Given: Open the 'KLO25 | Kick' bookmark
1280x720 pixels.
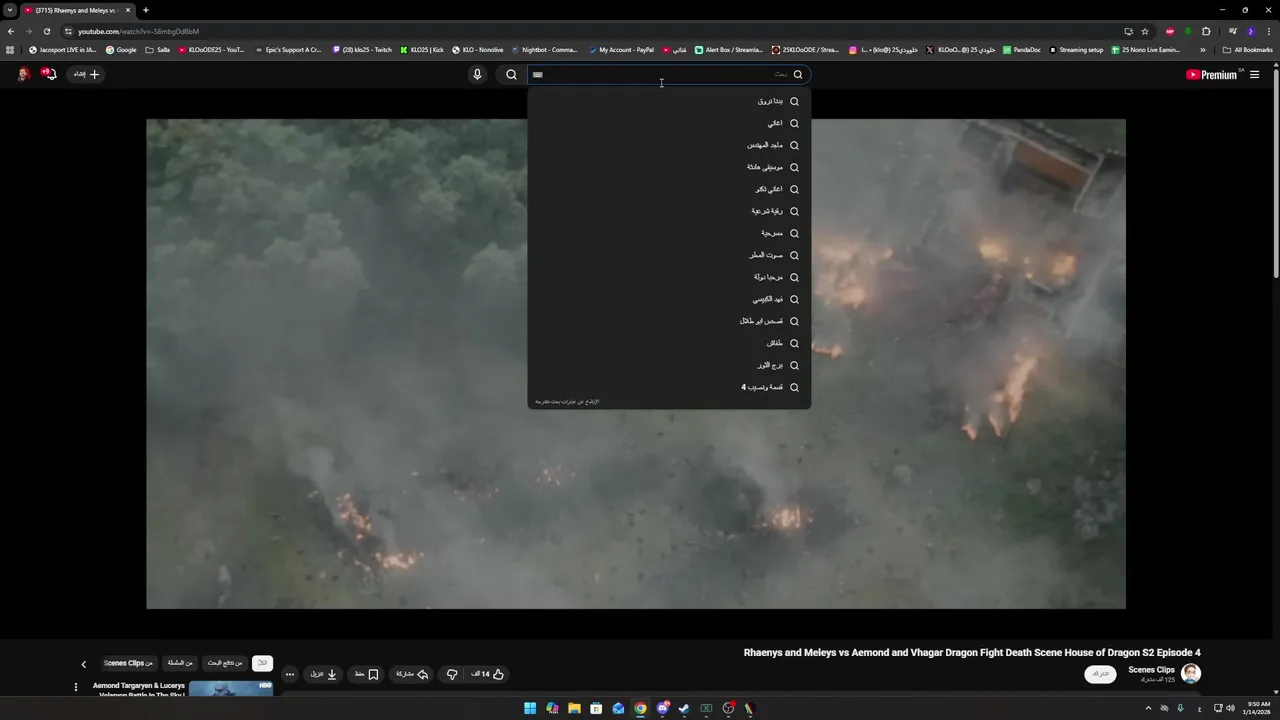Looking at the screenshot, I should tap(421, 50).
